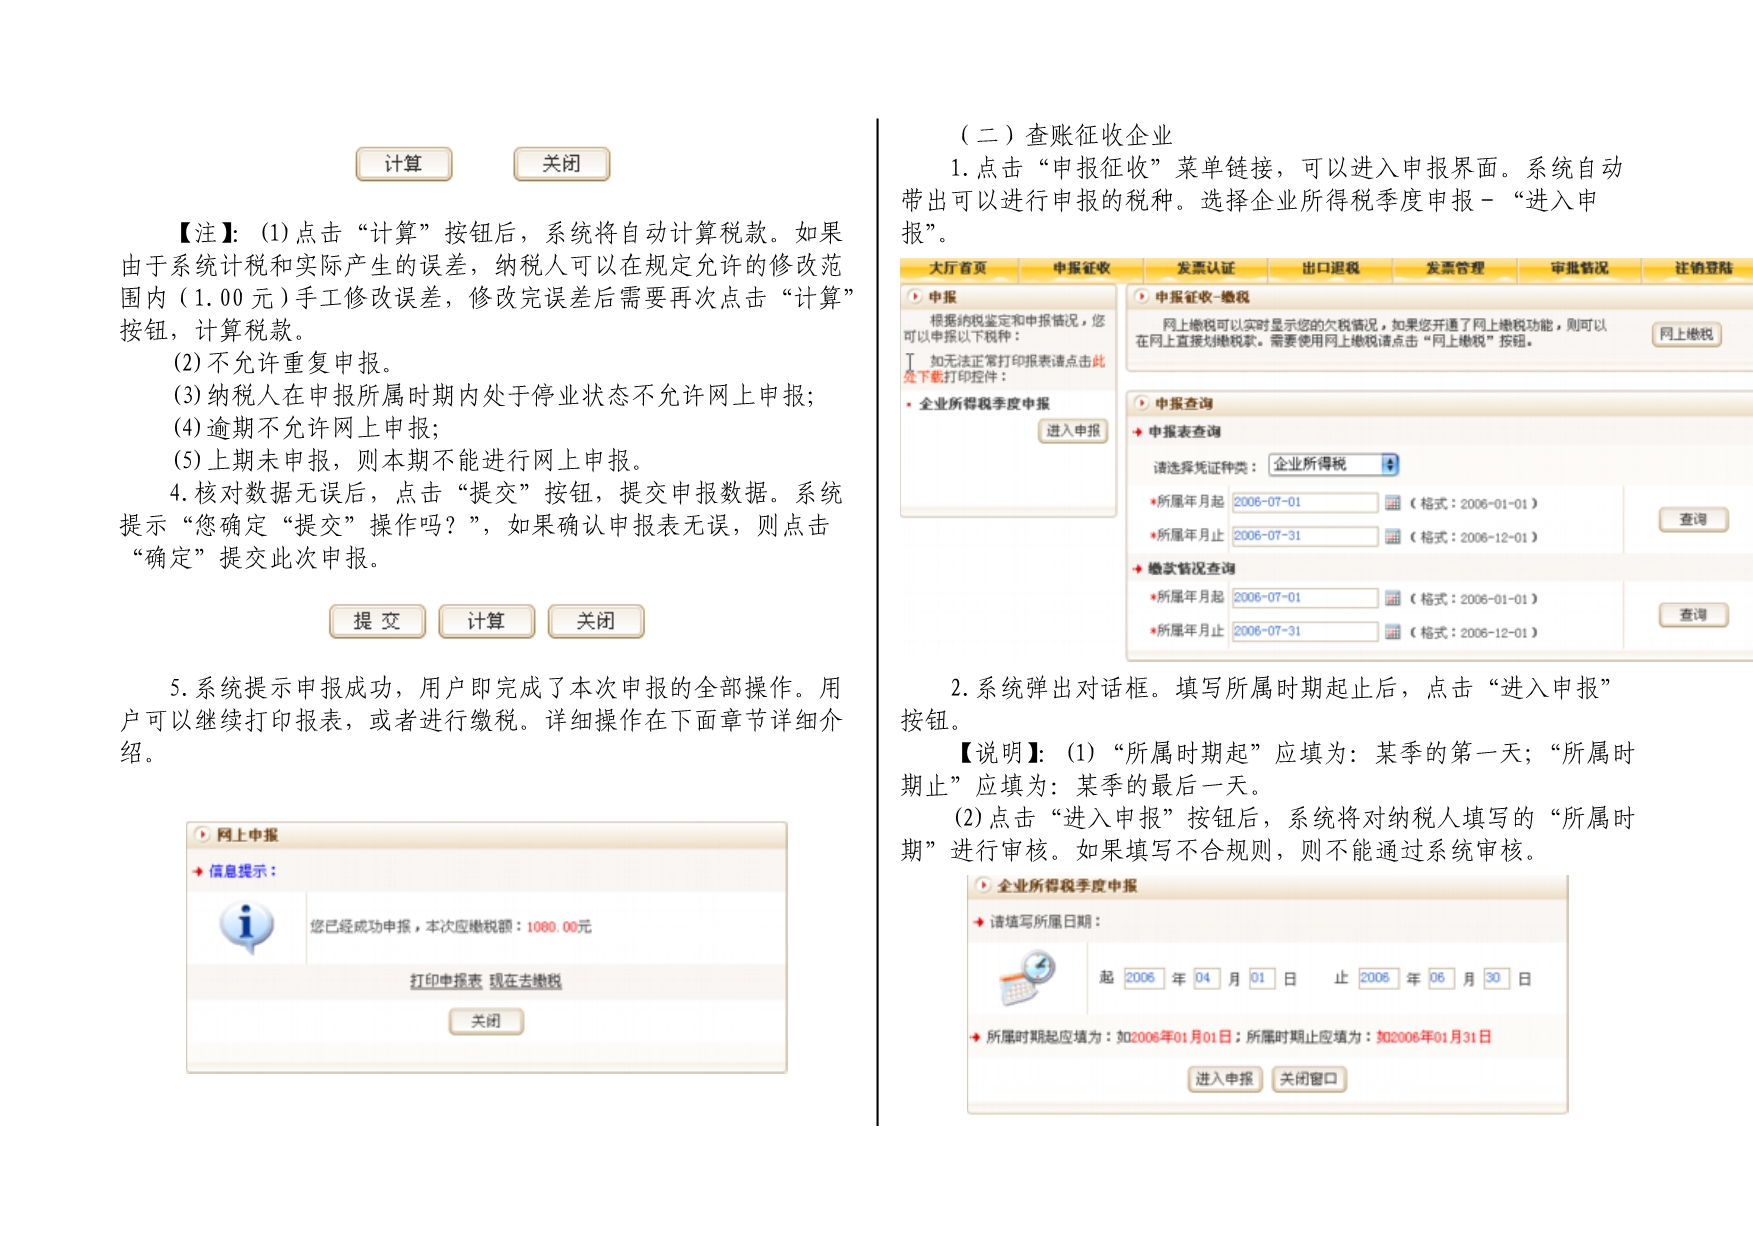Image resolution: width=1753 pixels, height=1240 pixels.
Task: Click the 企业所得税季度申报 item in the 申报 panel
Action: pyautogui.click(x=984, y=404)
